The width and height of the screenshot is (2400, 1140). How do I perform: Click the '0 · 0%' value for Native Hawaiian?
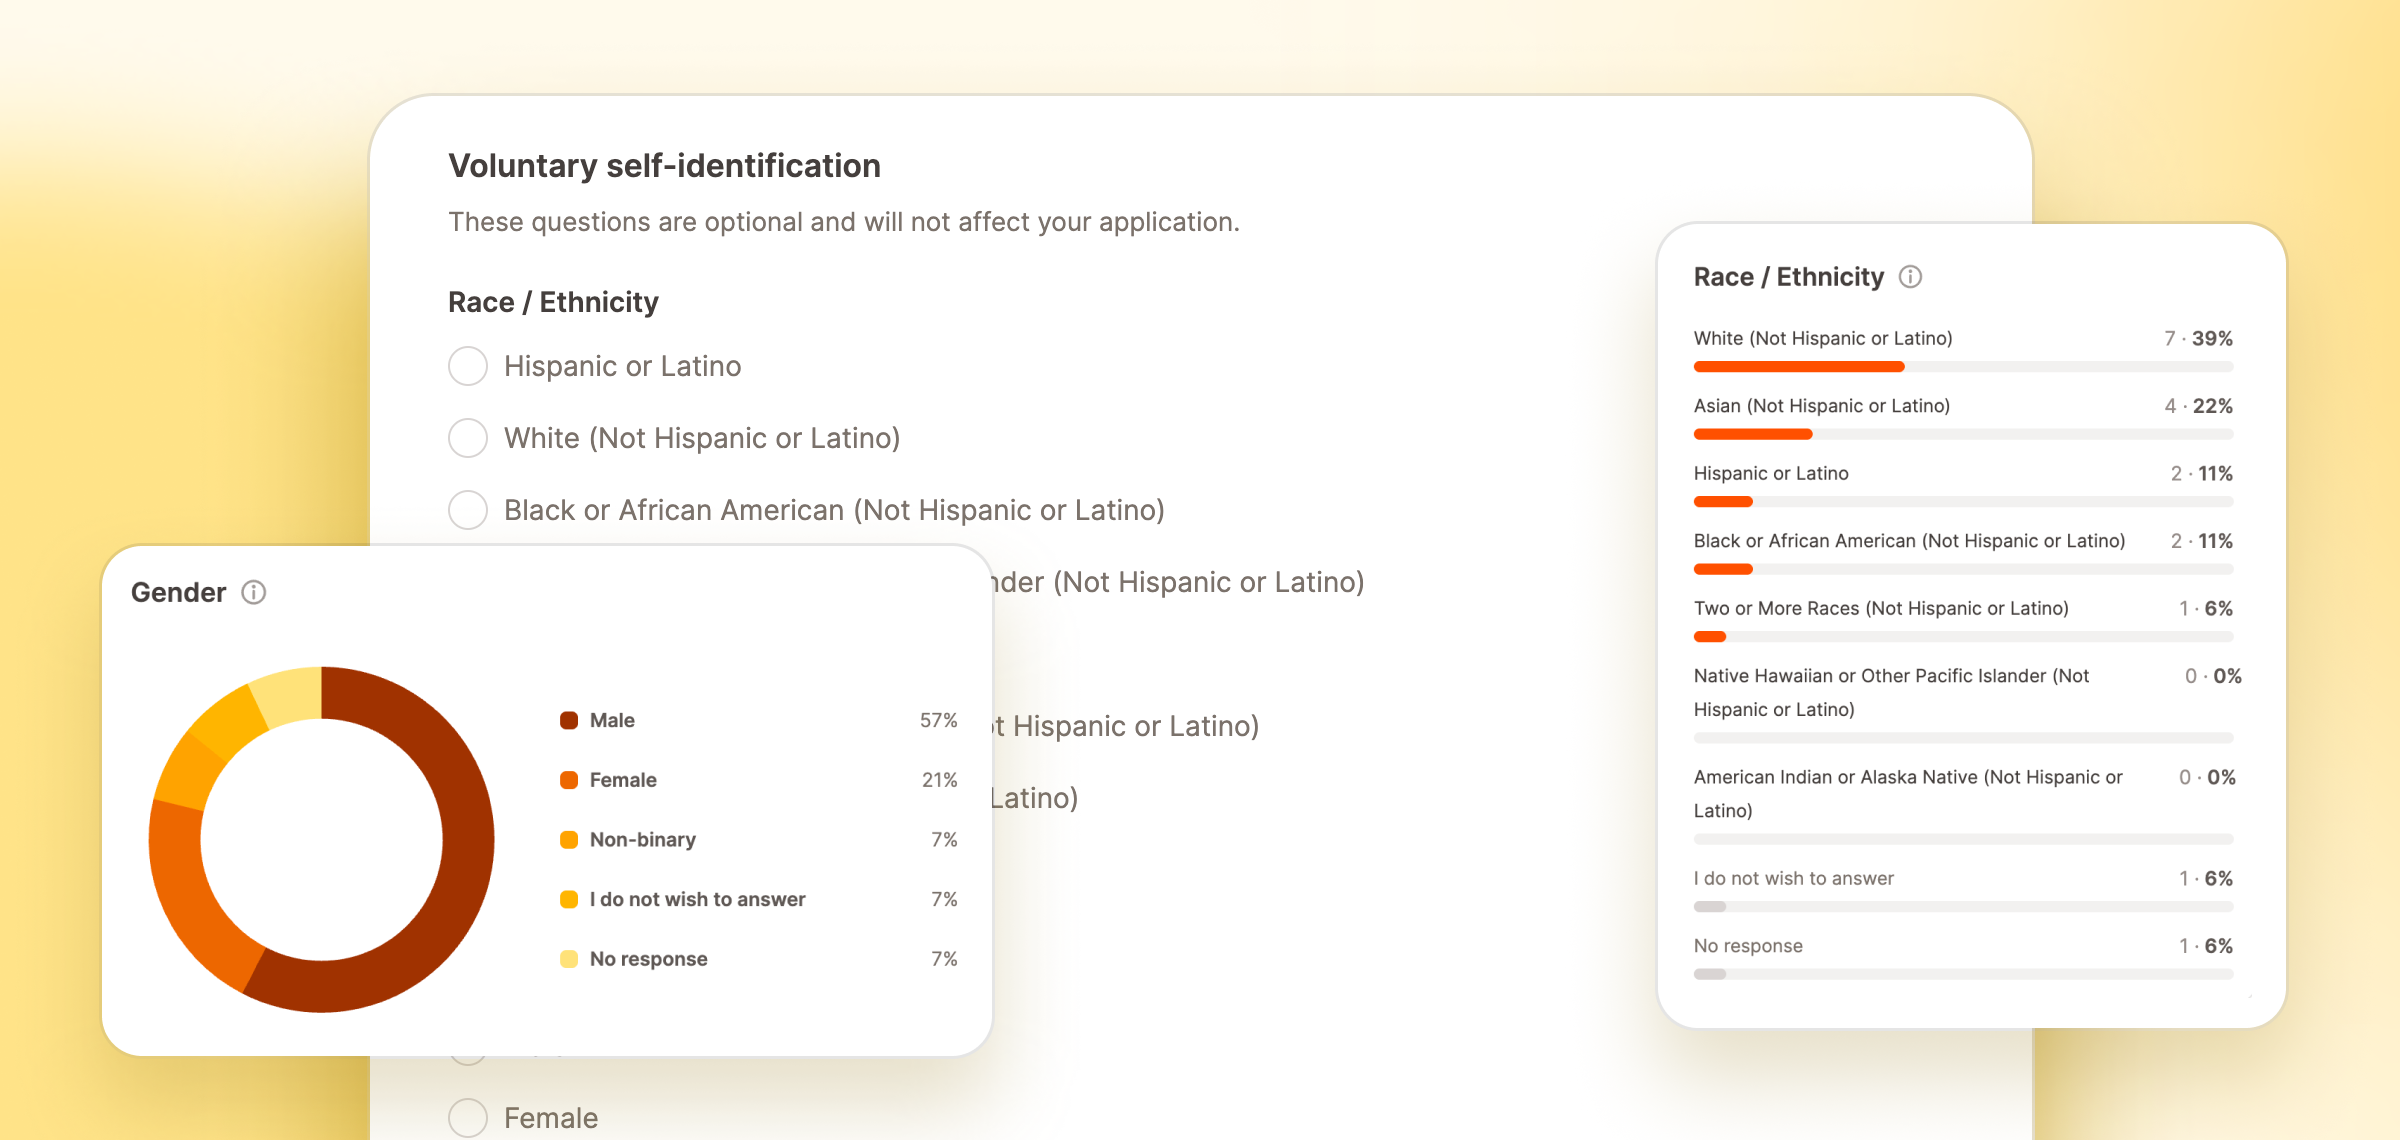[x=2212, y=676]
